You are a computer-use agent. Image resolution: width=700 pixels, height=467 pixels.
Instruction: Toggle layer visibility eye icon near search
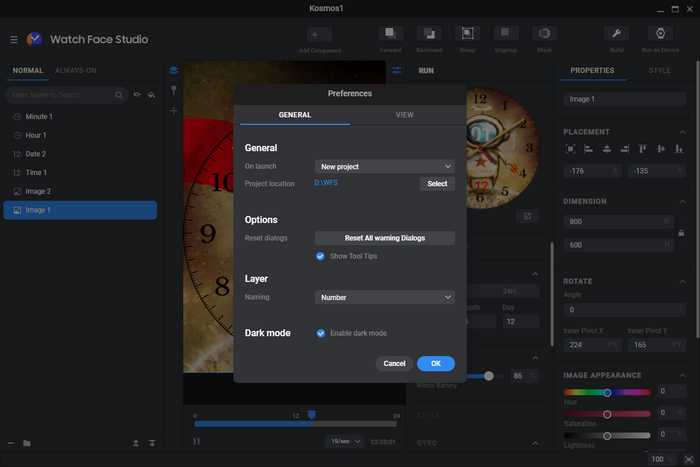tap(136, 95)
